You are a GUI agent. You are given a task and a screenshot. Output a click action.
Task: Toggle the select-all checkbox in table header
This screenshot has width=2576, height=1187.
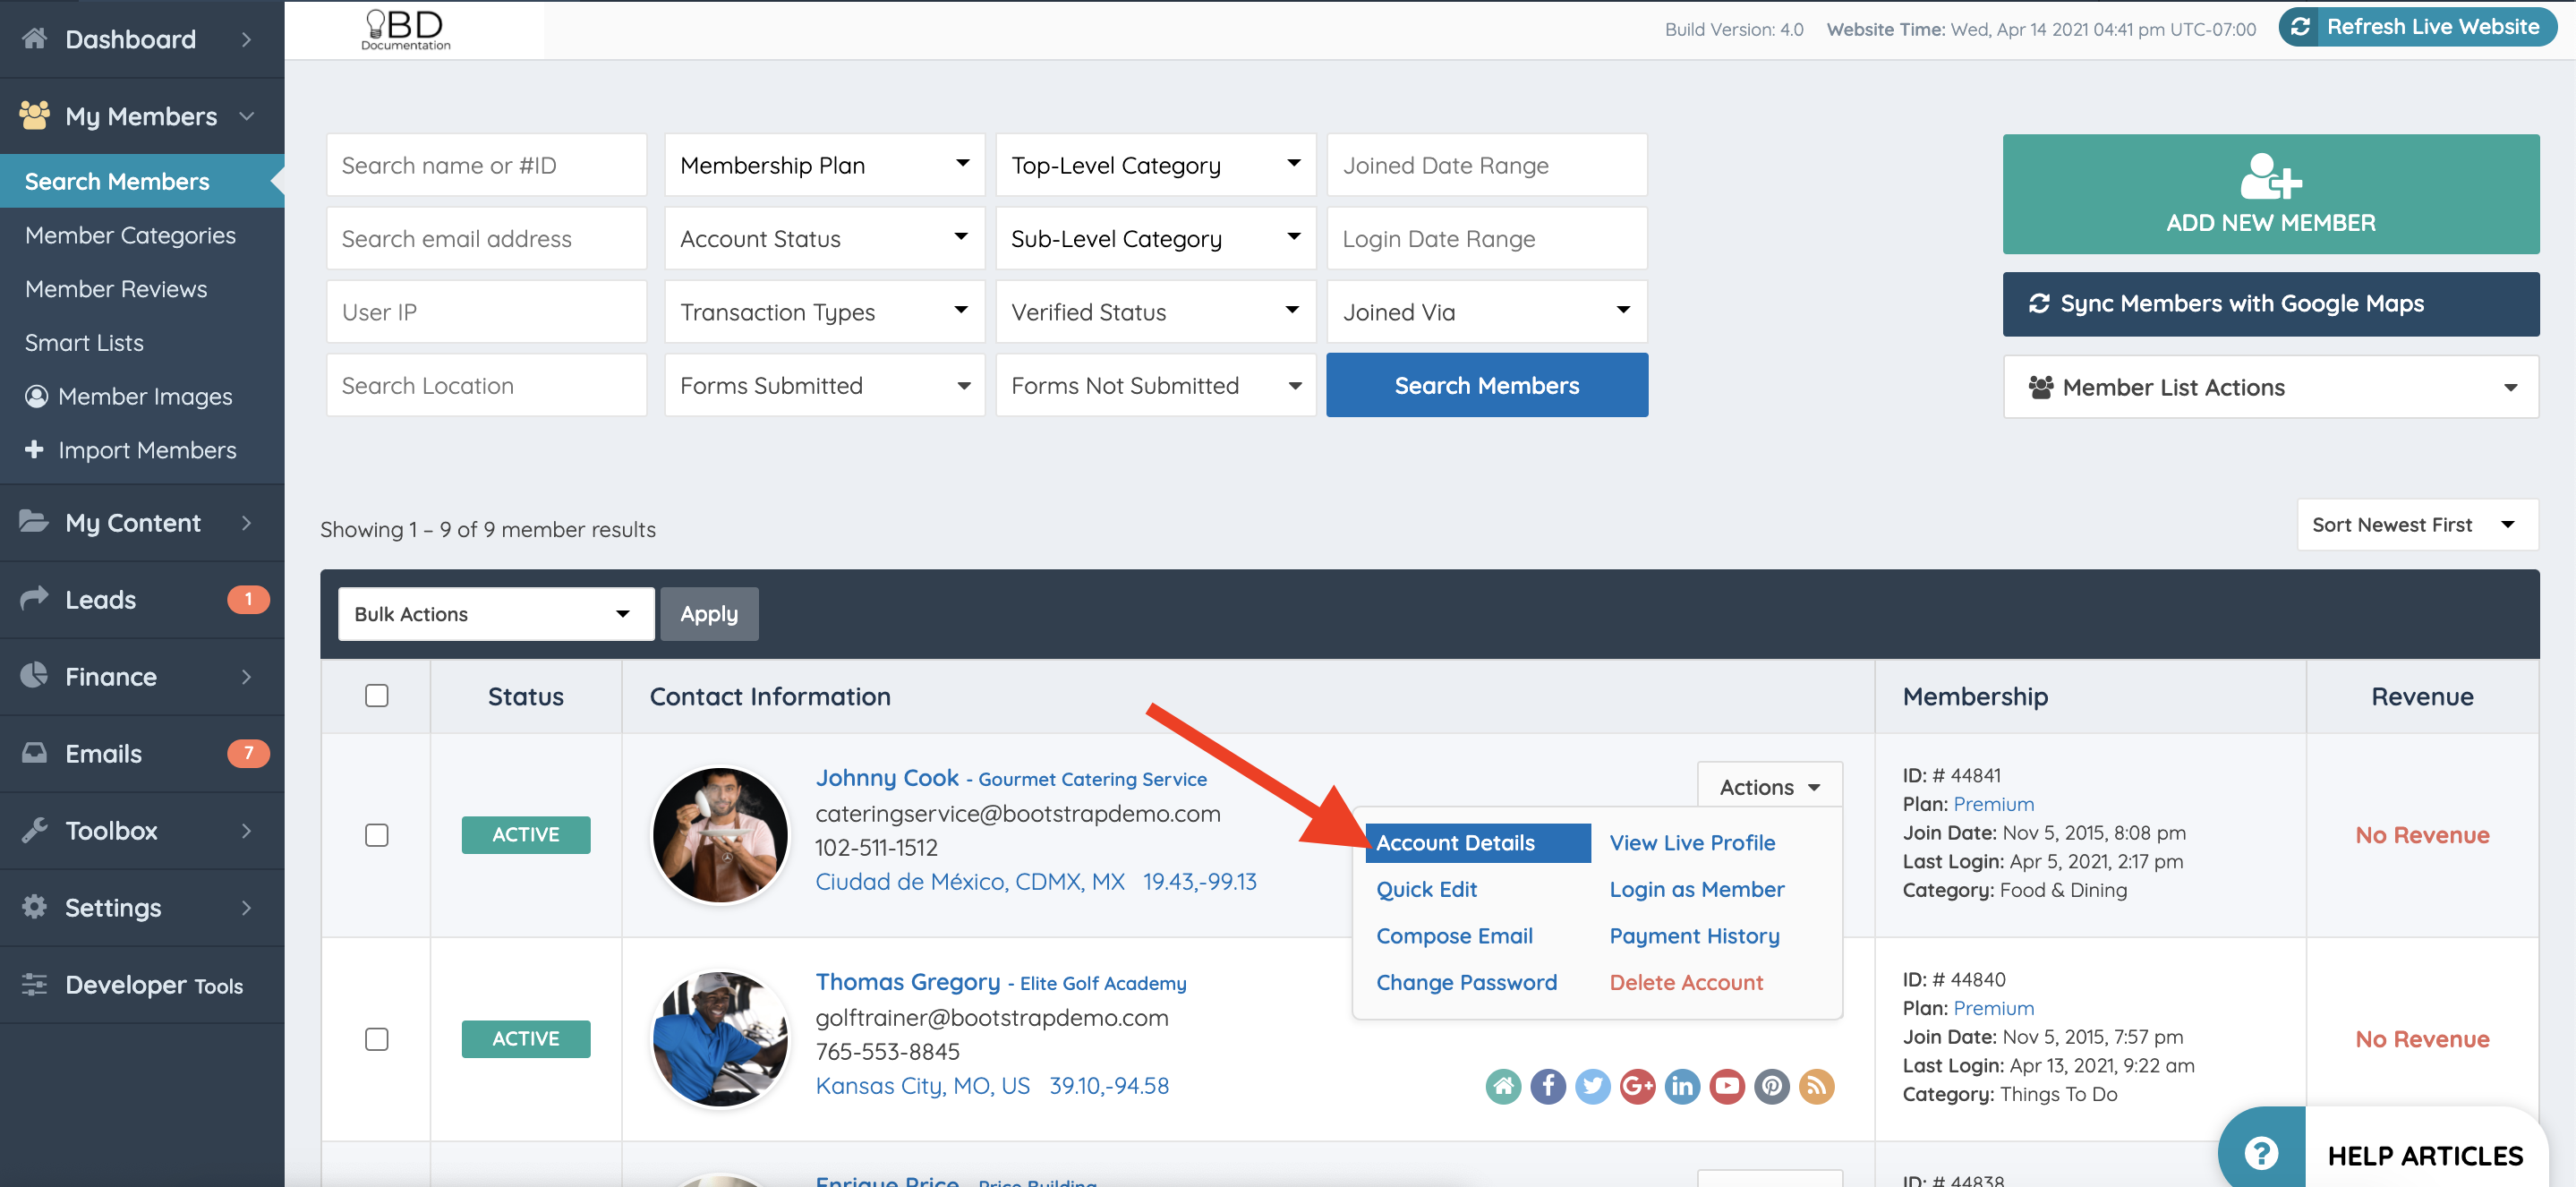pos(377,695)
